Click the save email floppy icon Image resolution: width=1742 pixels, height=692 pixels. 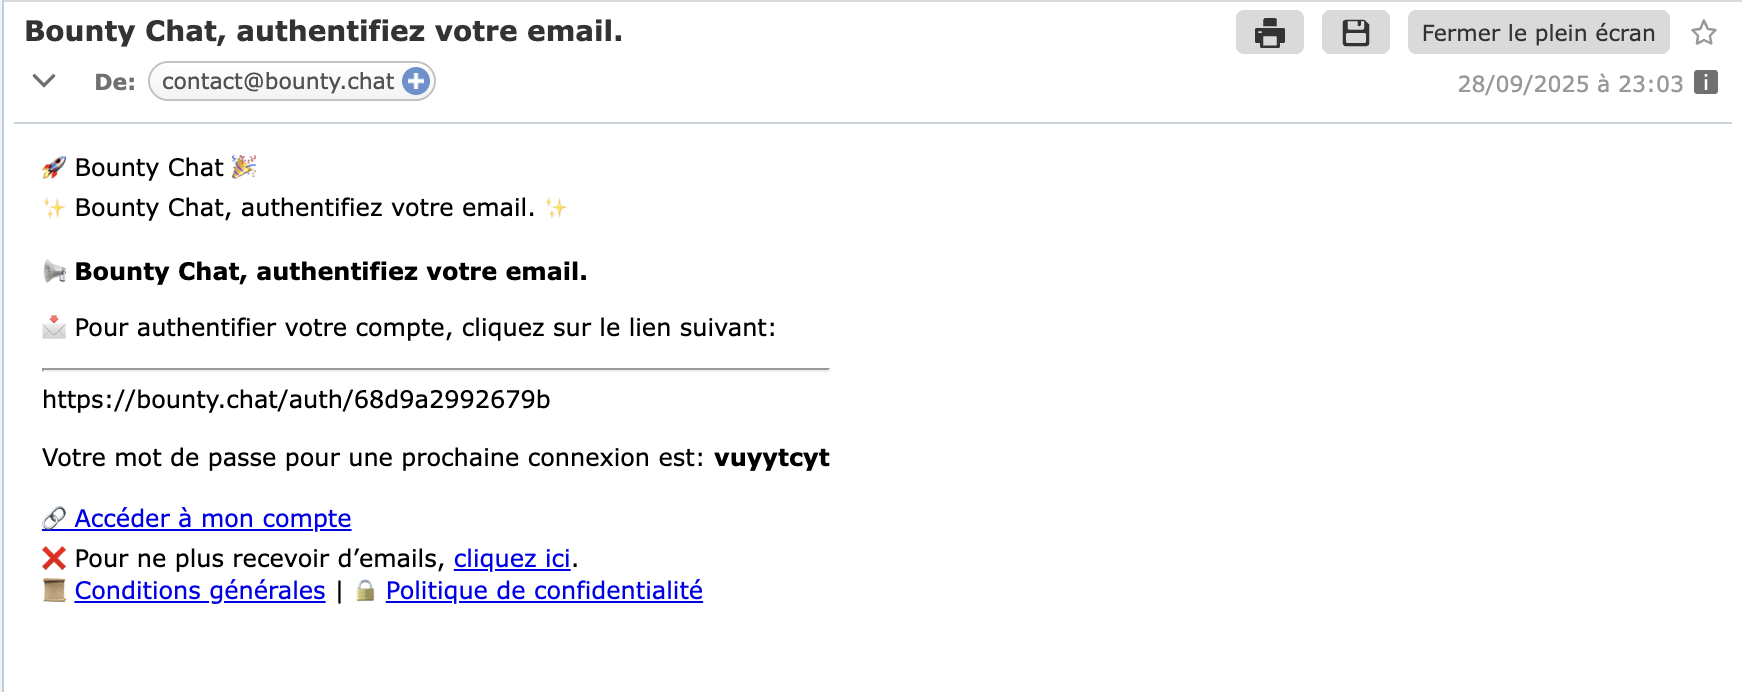coord(1355,33)
